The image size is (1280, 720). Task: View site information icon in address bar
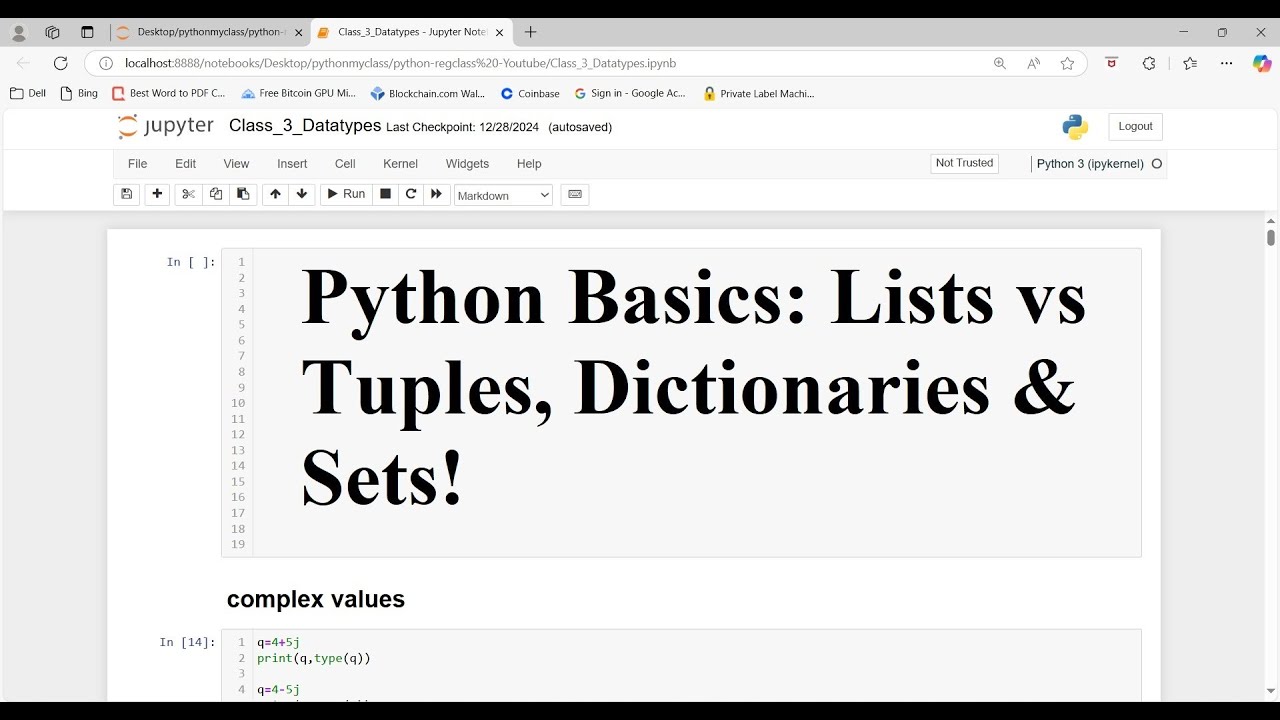click(106, 63)
